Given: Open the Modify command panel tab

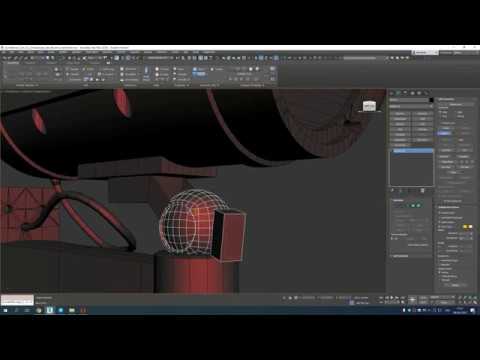Looking at the screenshot, I should coord(399,93).
